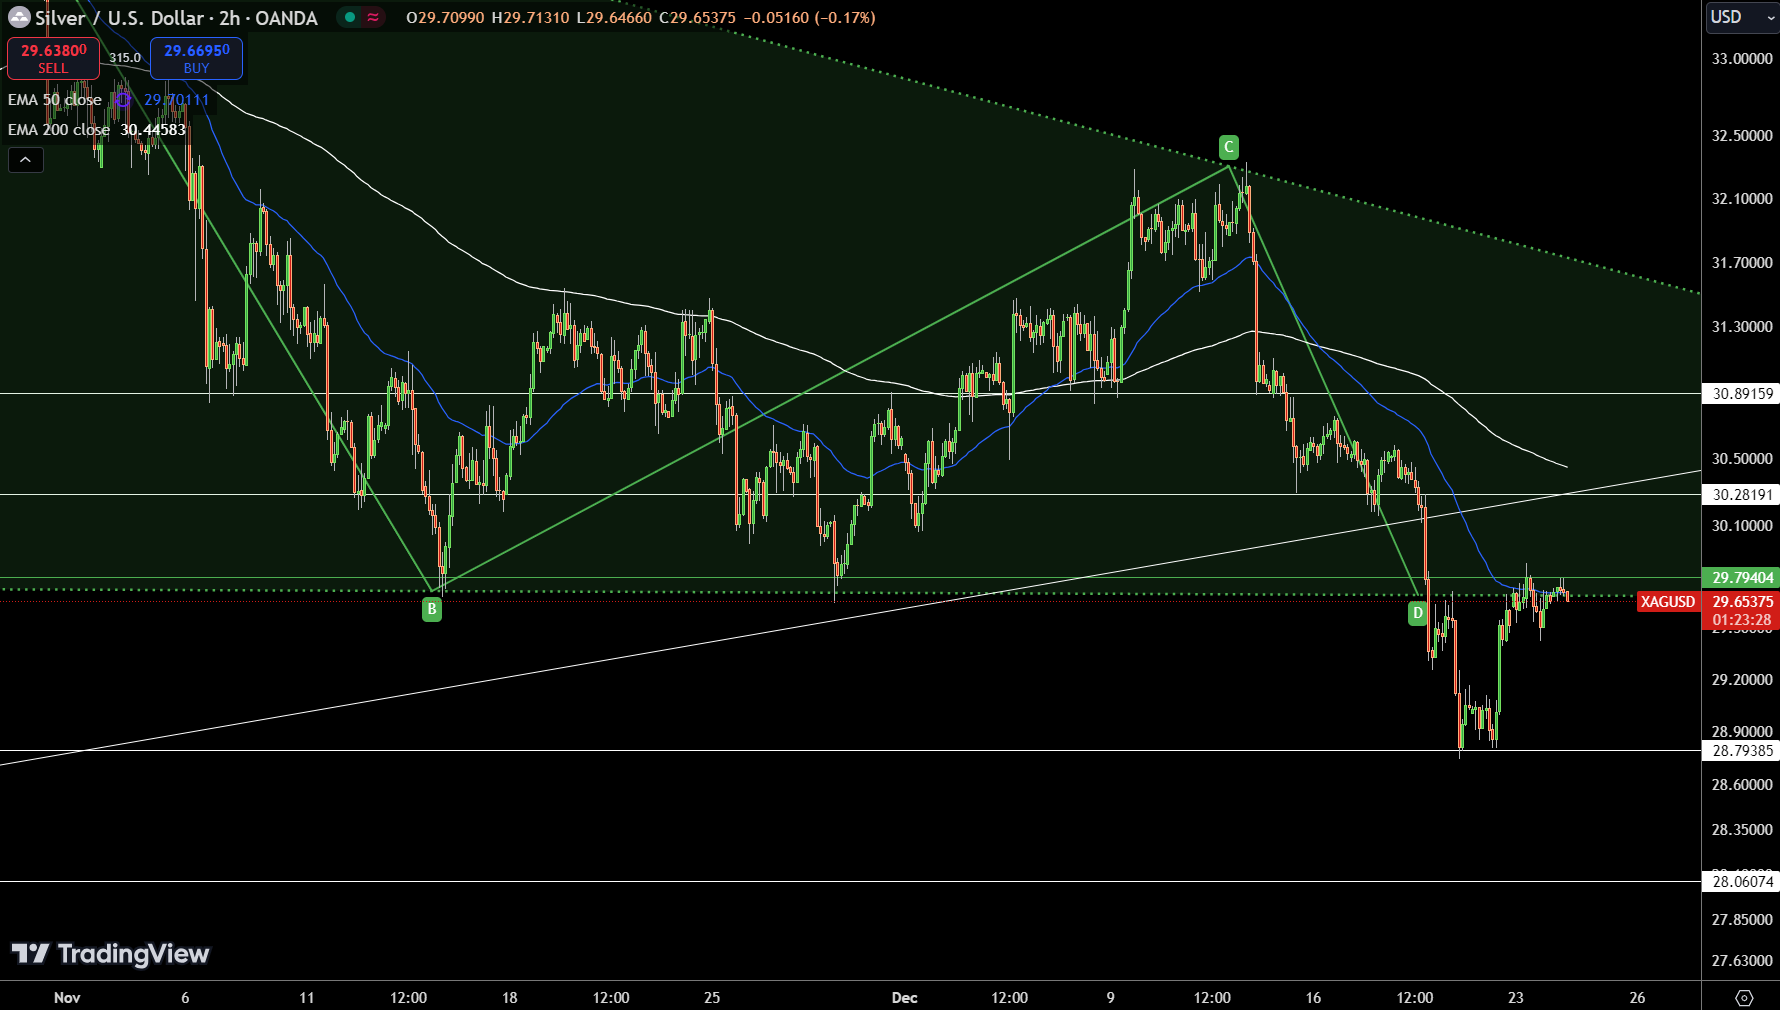Click the 27.63000 price axis value
This screenshot has width=1780, height=1010.
click(x=1742, y=961)
